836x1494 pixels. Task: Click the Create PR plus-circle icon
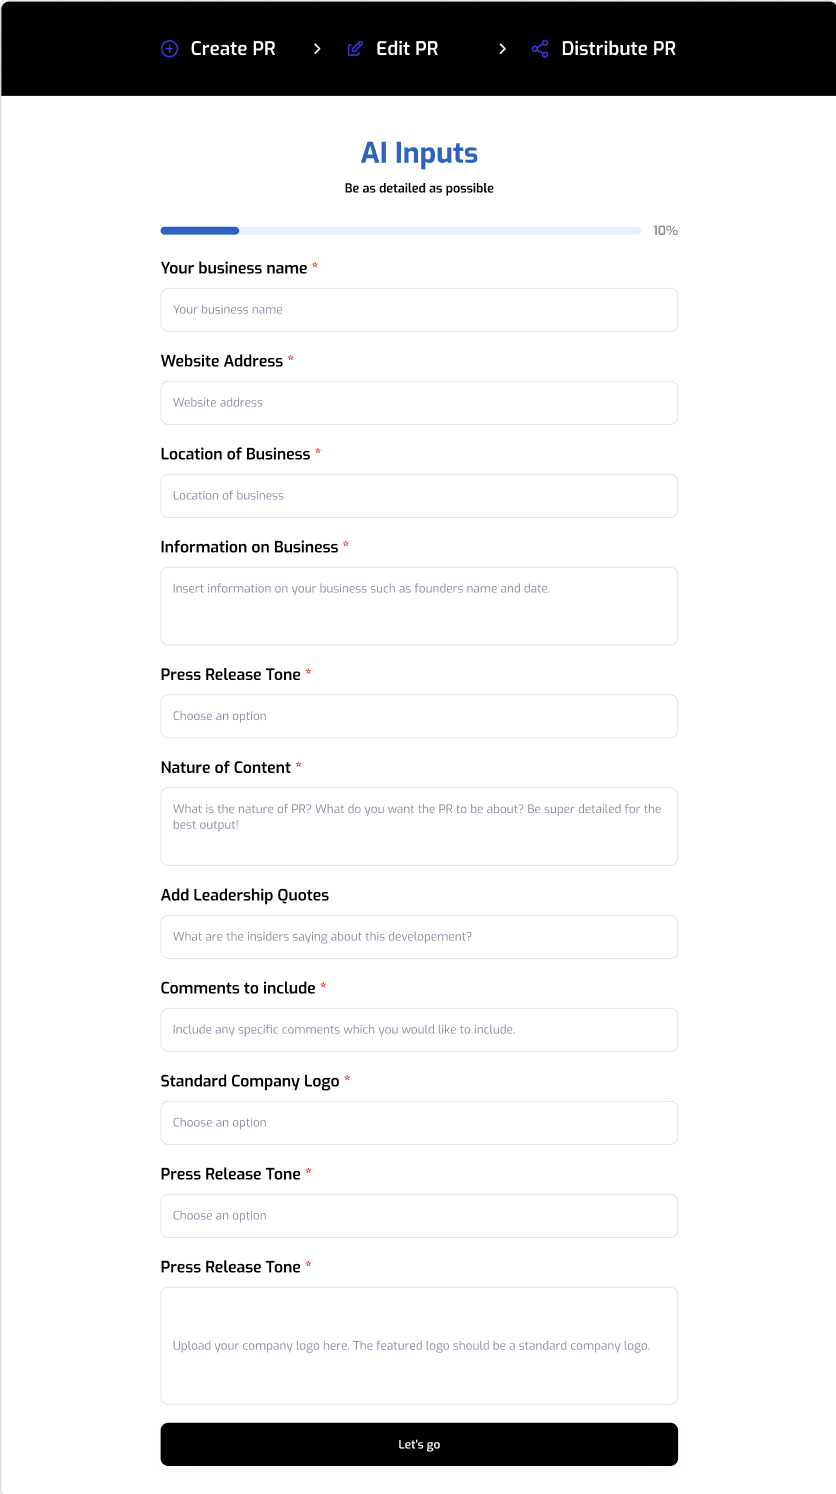point(170,49)
